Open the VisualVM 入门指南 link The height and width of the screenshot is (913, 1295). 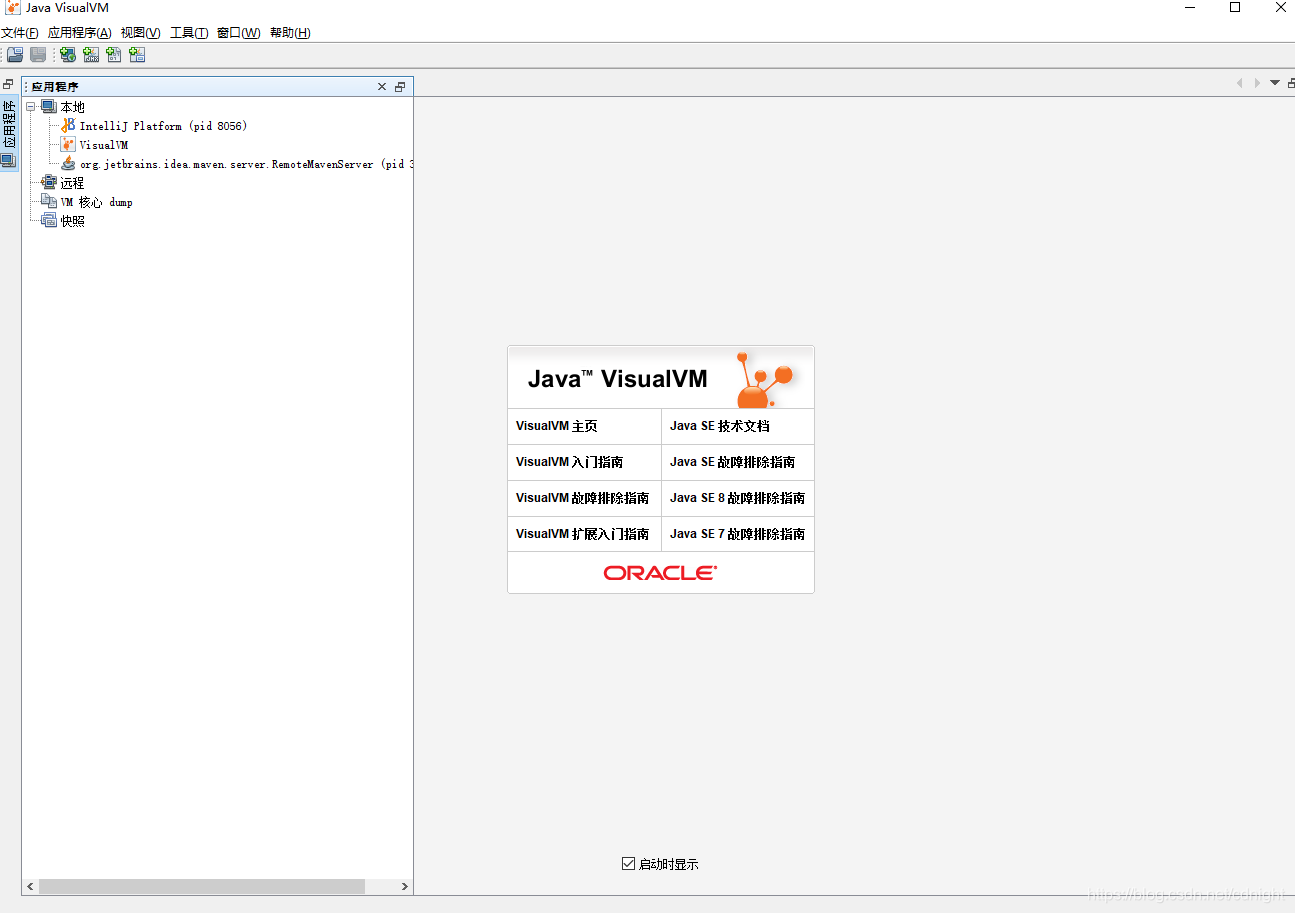tap(570, 462)
